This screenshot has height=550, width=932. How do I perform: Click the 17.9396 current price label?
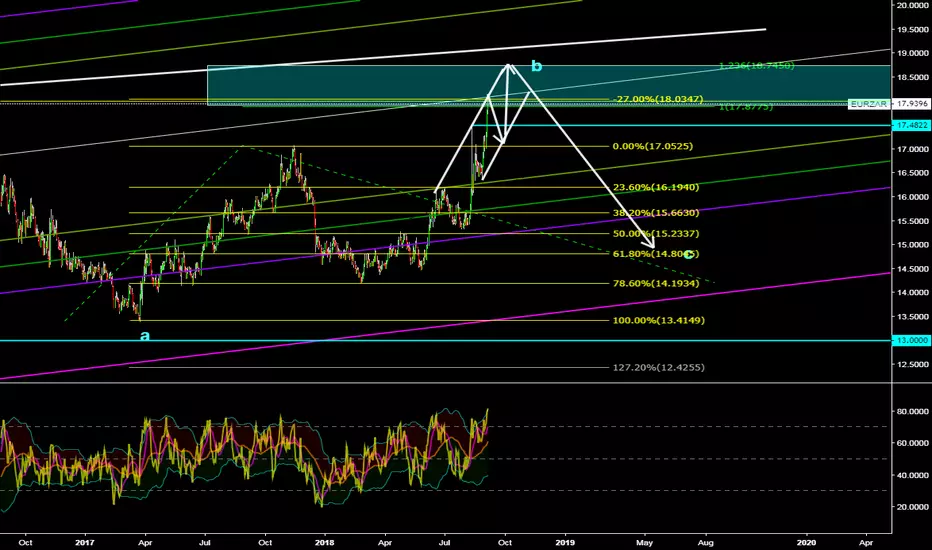click(912, 103)
